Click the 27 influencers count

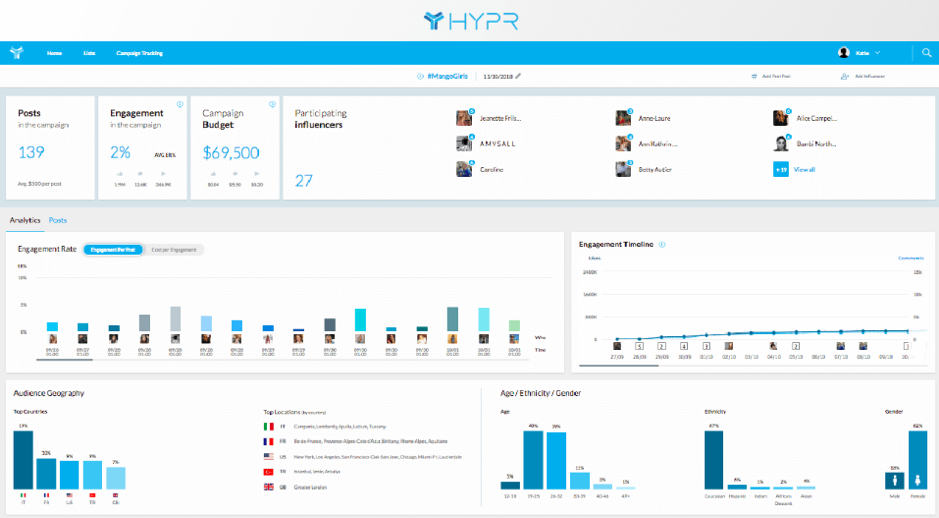tap(304, 180)
